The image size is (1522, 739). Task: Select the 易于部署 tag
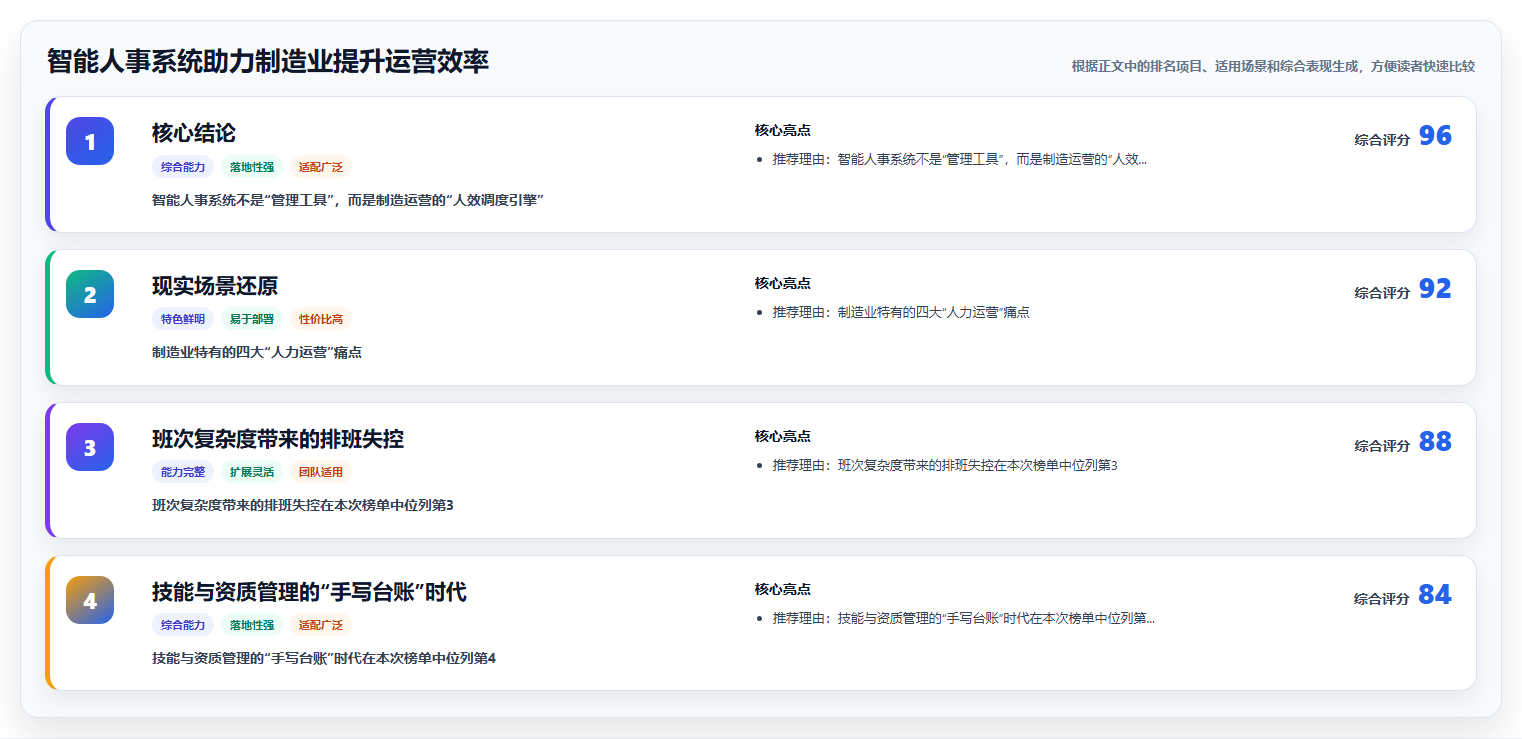click(252, 320)
